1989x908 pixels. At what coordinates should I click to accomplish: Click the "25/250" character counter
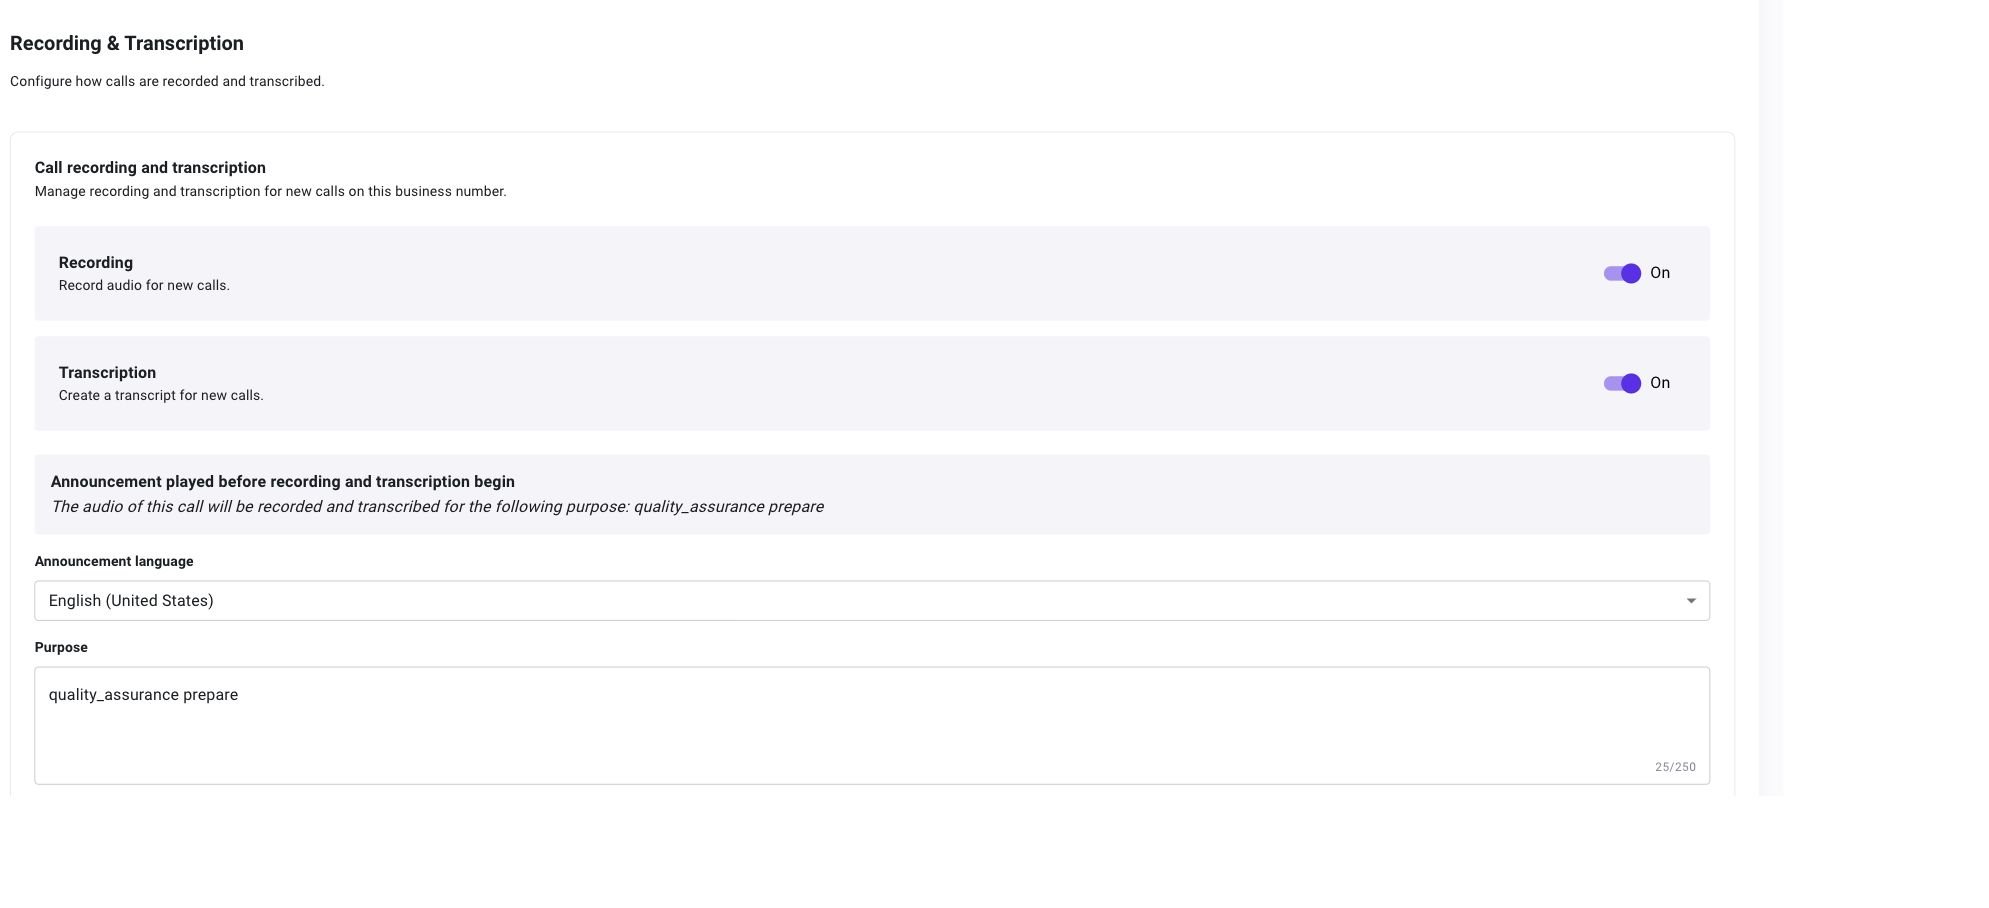[x=1675, y=767]
